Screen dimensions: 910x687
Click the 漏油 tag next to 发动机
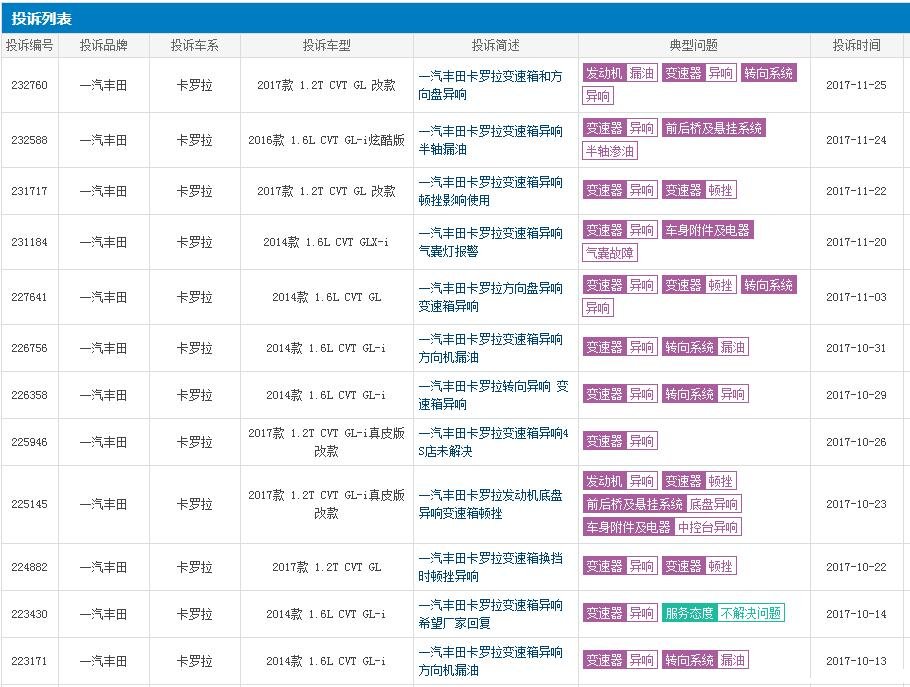pyautogui.click(x=641, y=72)
